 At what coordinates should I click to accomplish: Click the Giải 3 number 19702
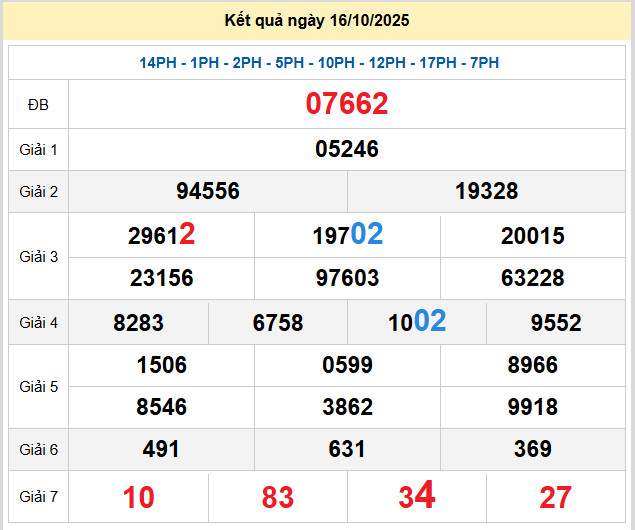pos(347,235)
